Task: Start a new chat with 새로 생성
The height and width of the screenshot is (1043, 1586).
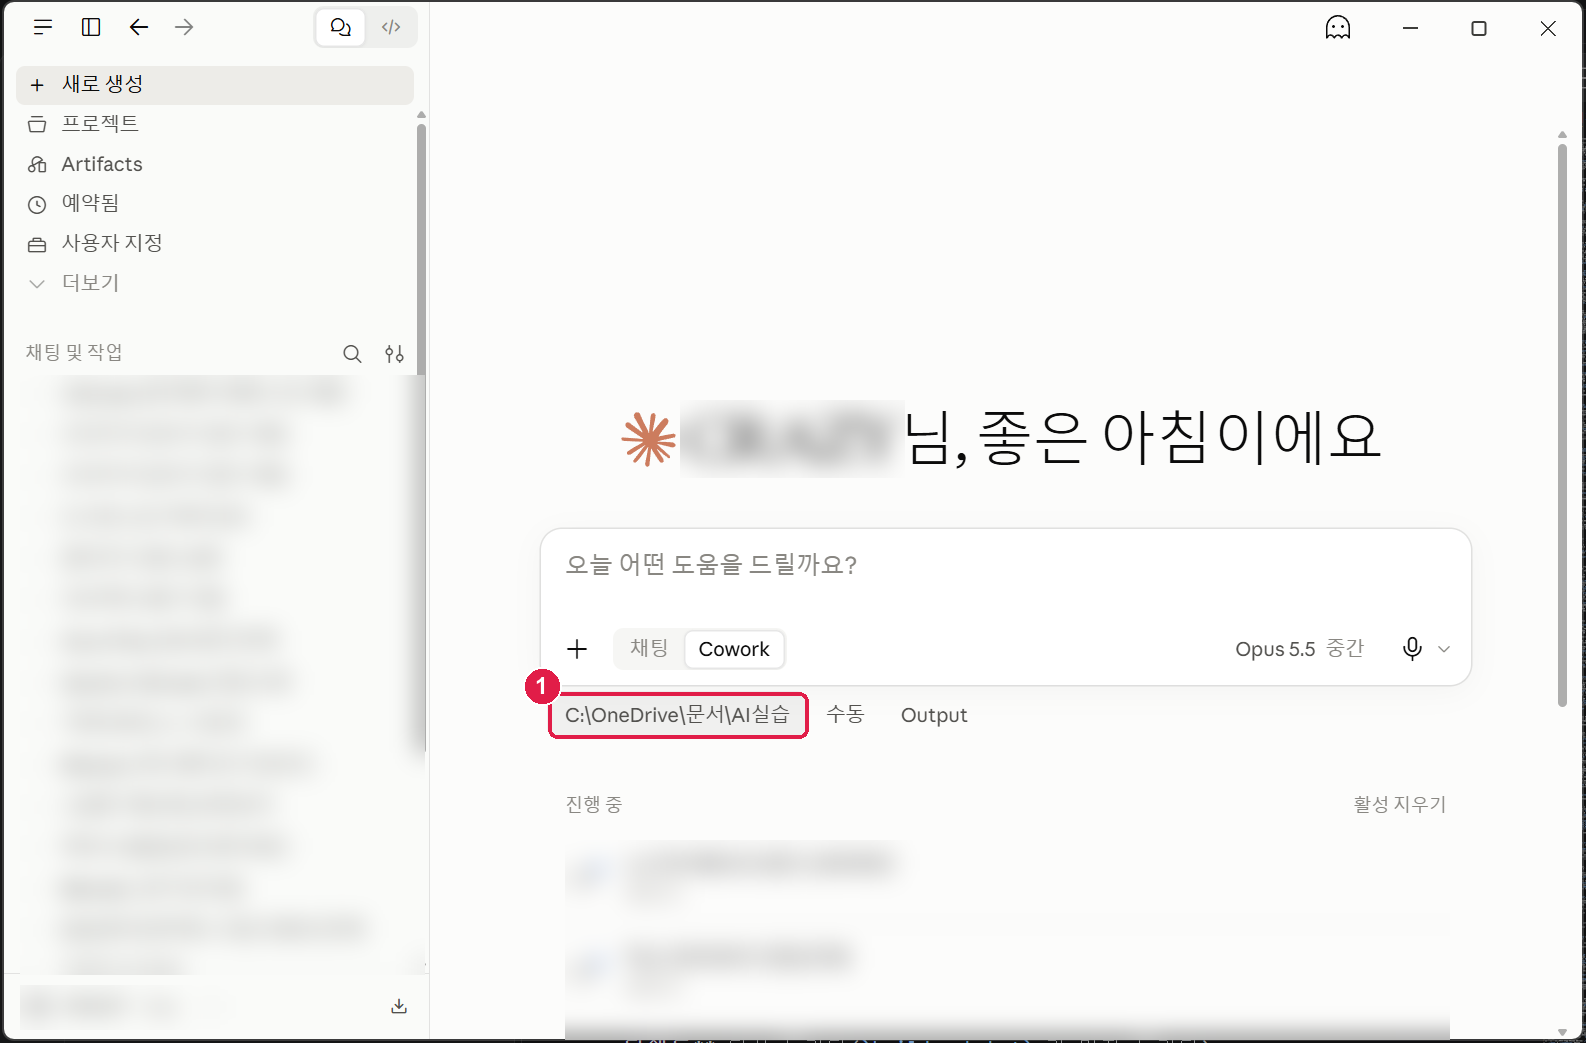Action: pos(215,85)
